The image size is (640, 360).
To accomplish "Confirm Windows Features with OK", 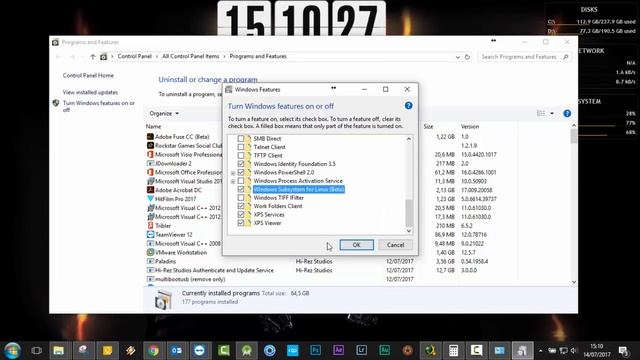I will [x=356, y=245].
